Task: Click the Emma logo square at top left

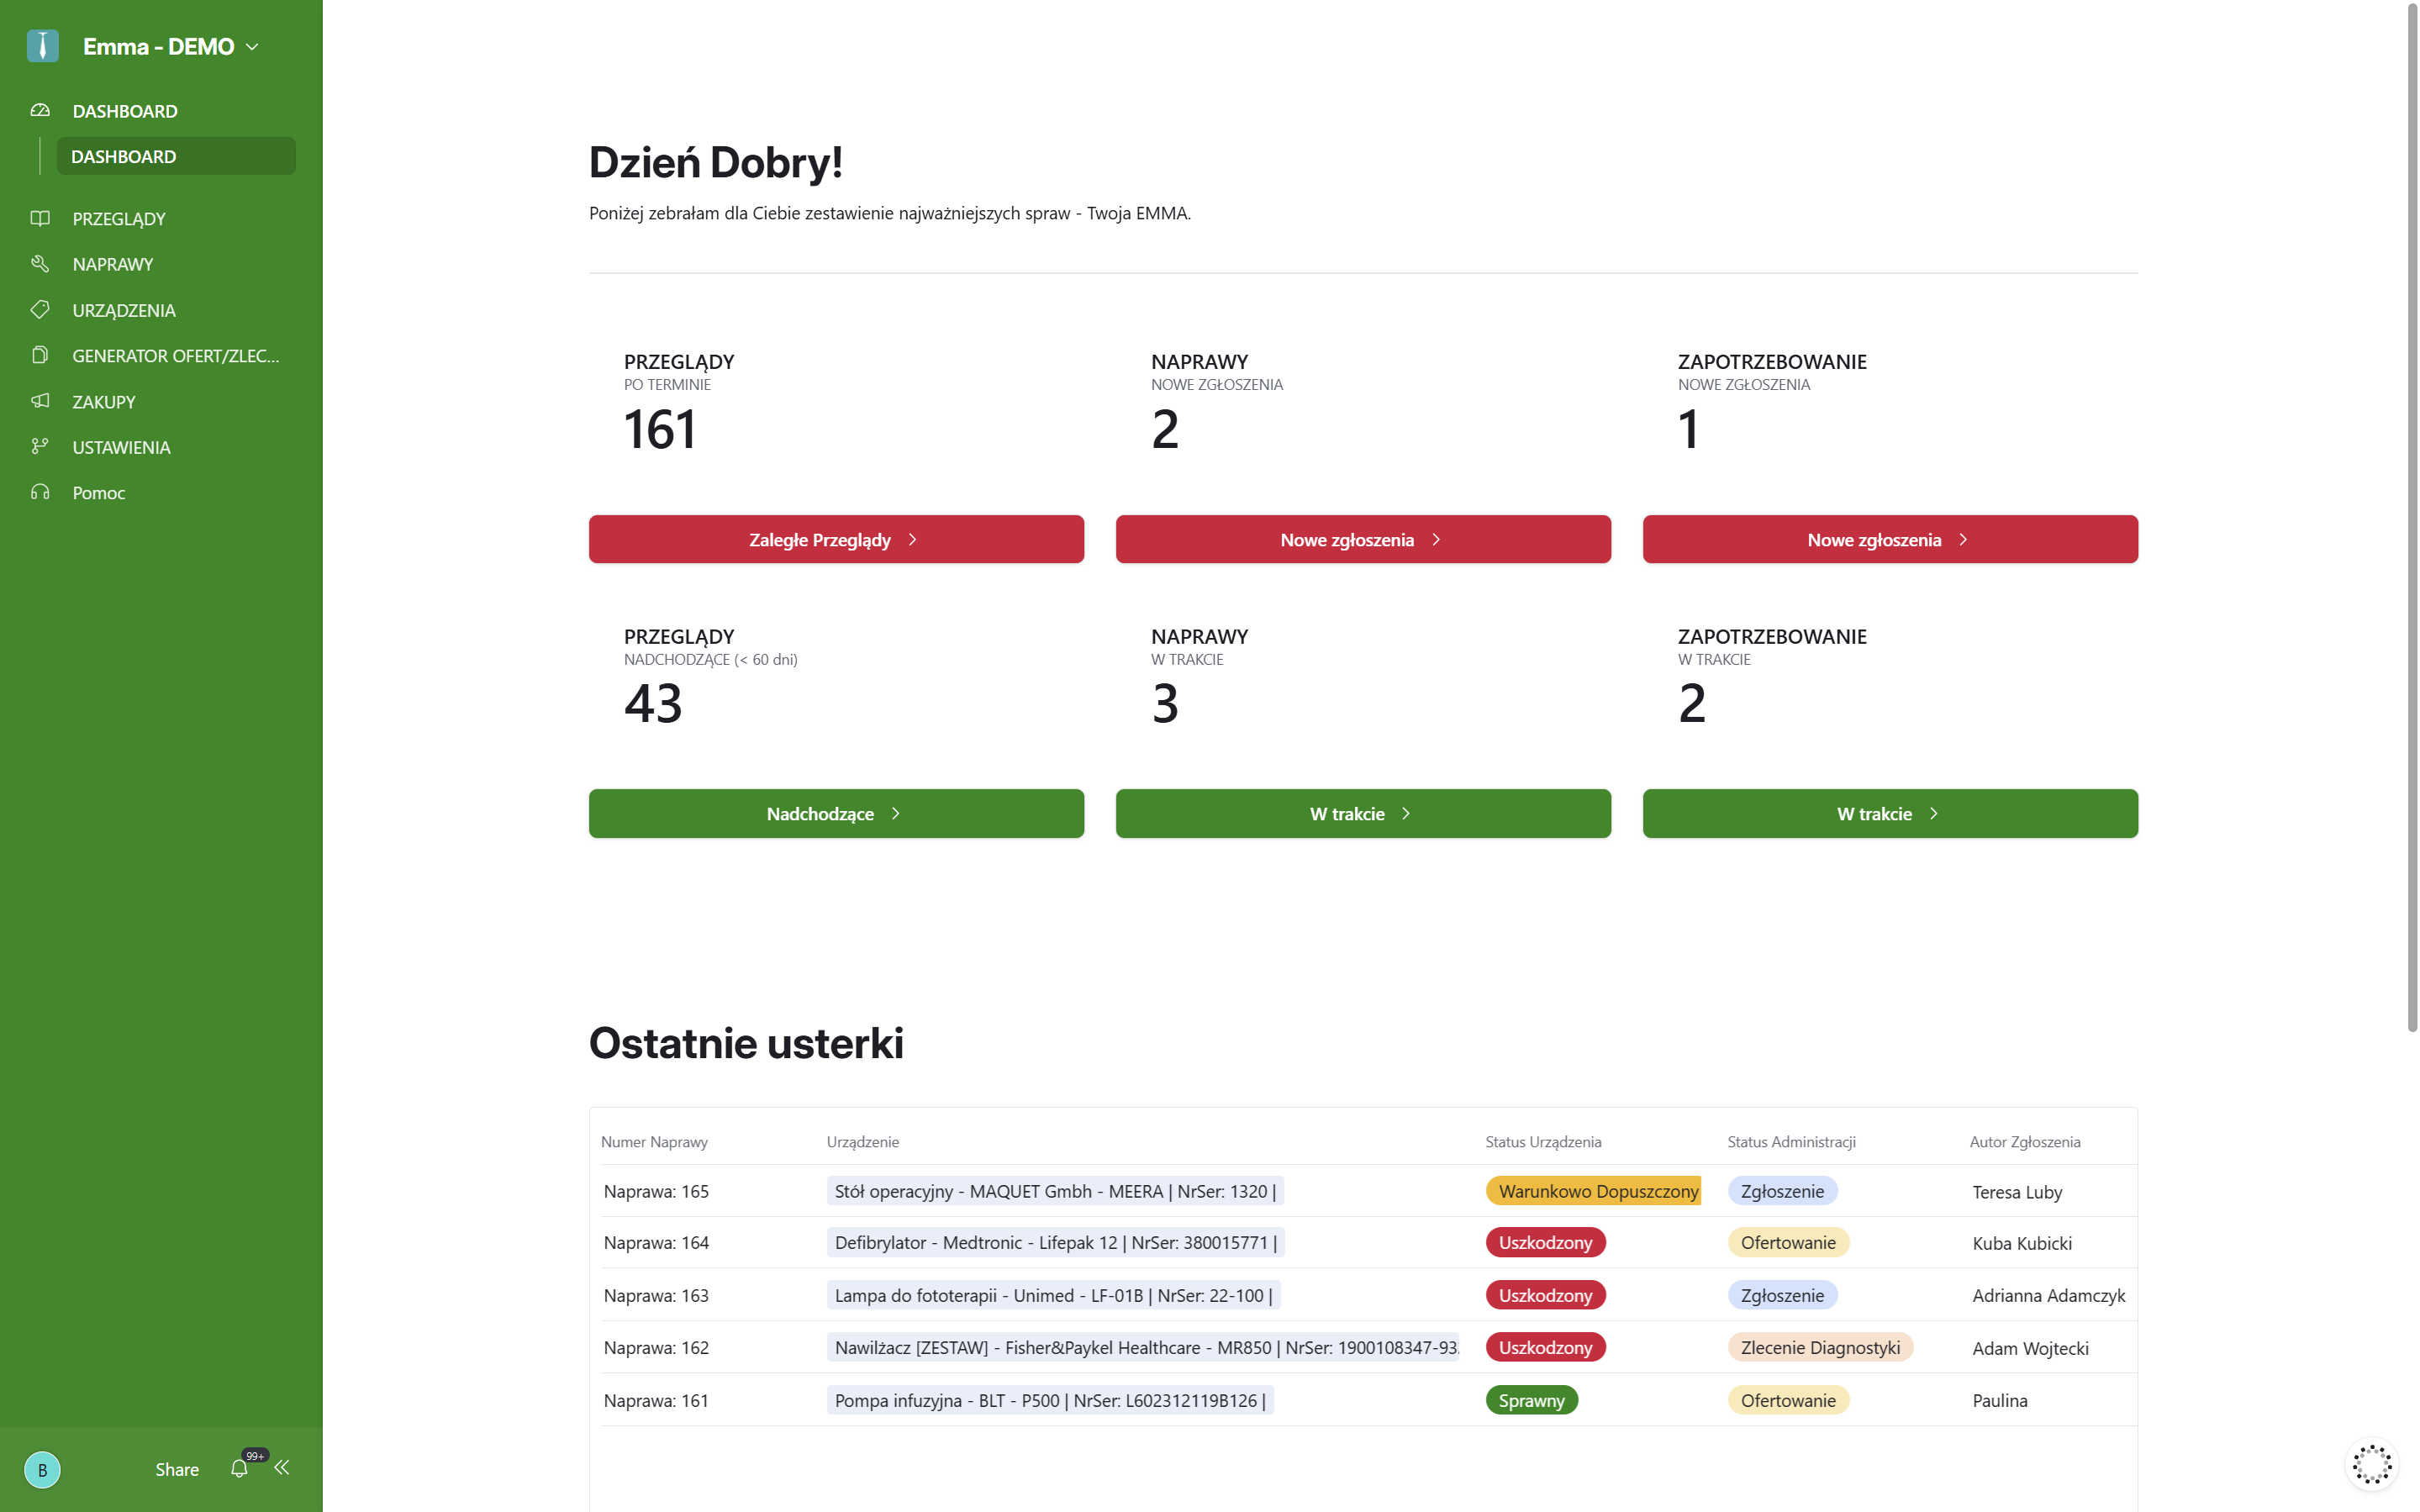Action: 42,45
